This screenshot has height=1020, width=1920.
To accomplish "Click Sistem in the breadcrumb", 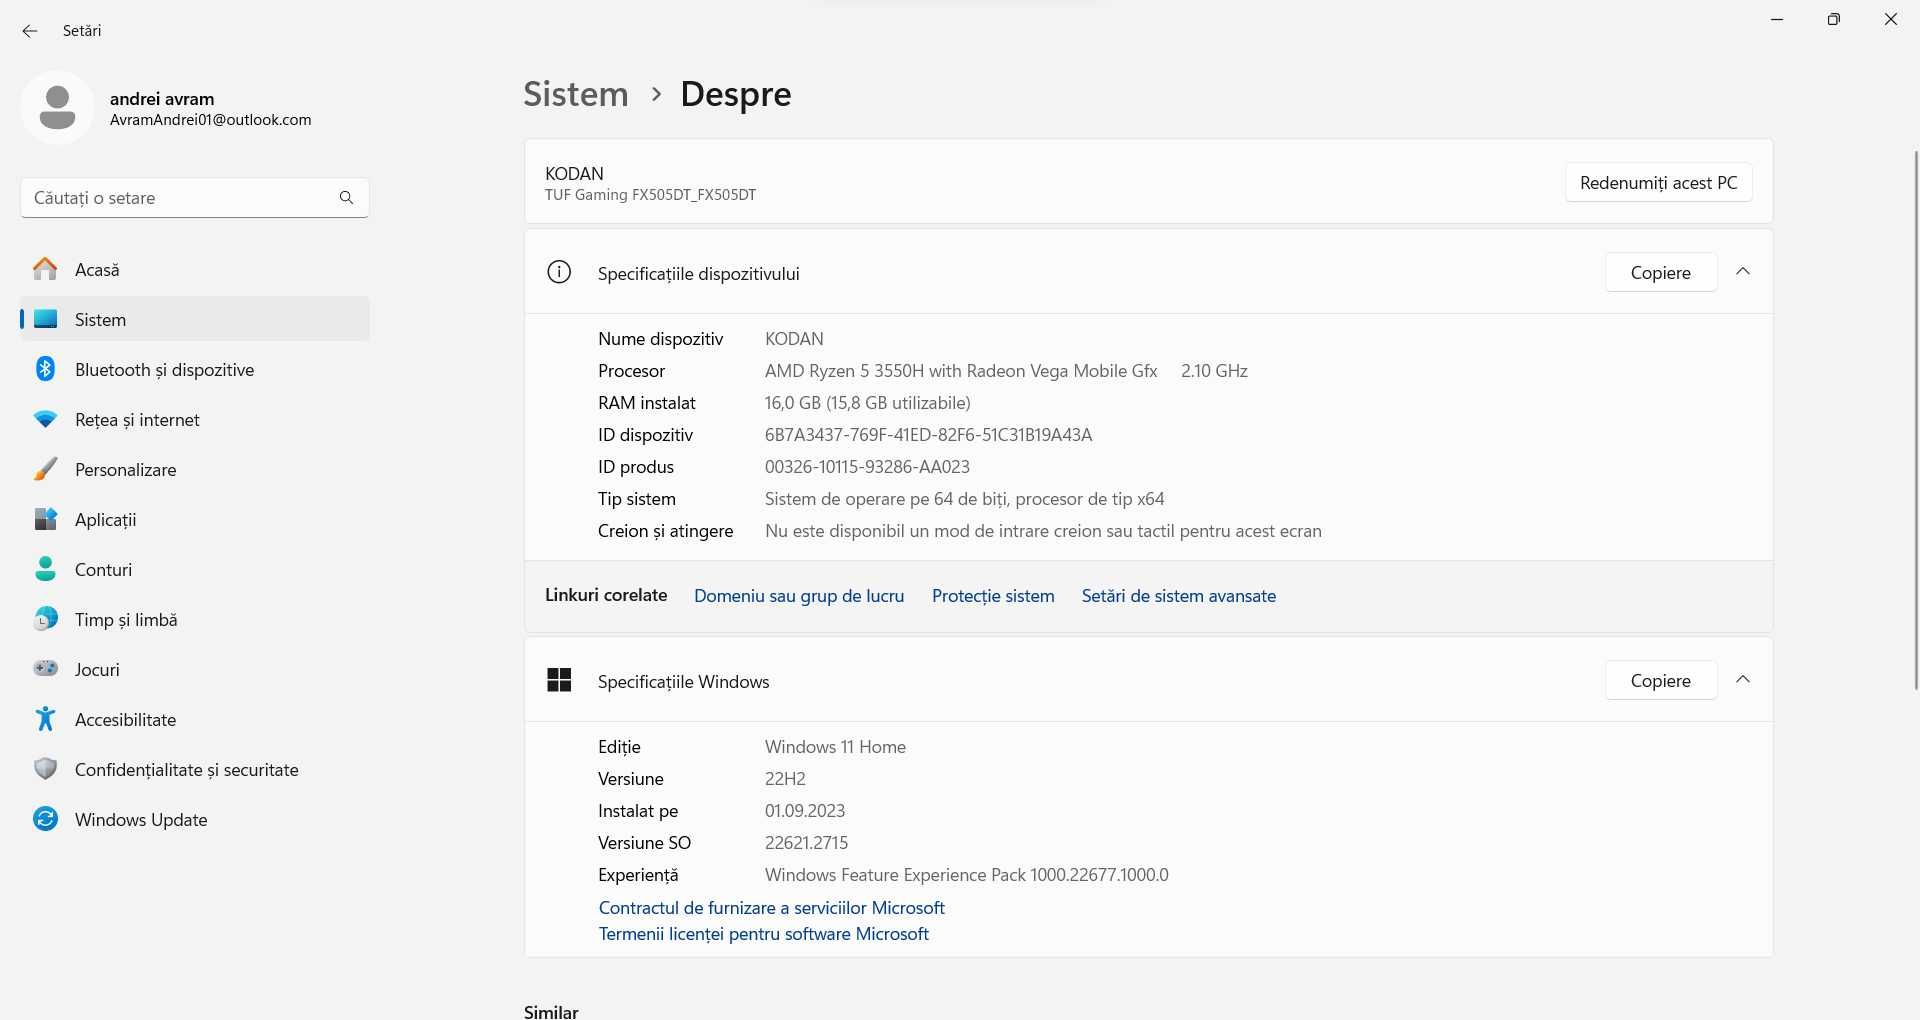I will pyautogui.click(x=576, y=93).
